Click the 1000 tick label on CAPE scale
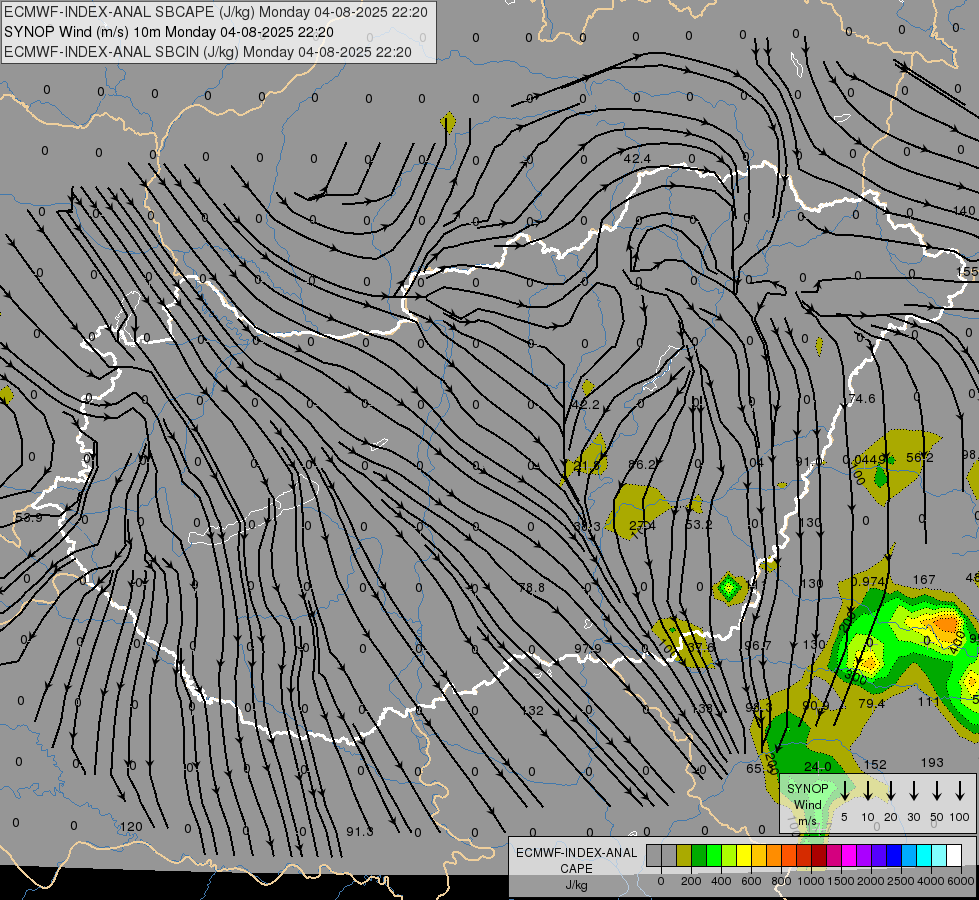The width and height of the screenshot is (979, 900). point(811,881)
